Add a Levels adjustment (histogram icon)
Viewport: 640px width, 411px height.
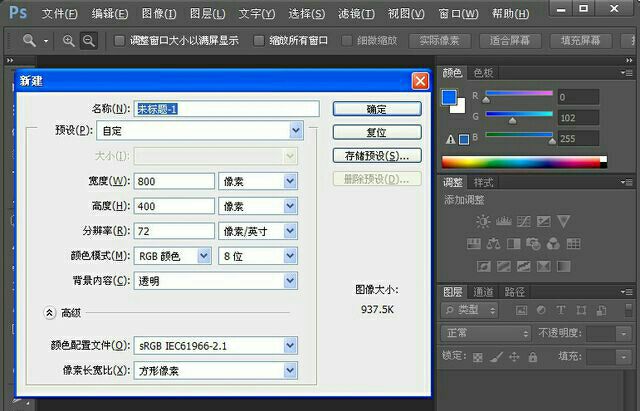(505, 221)
